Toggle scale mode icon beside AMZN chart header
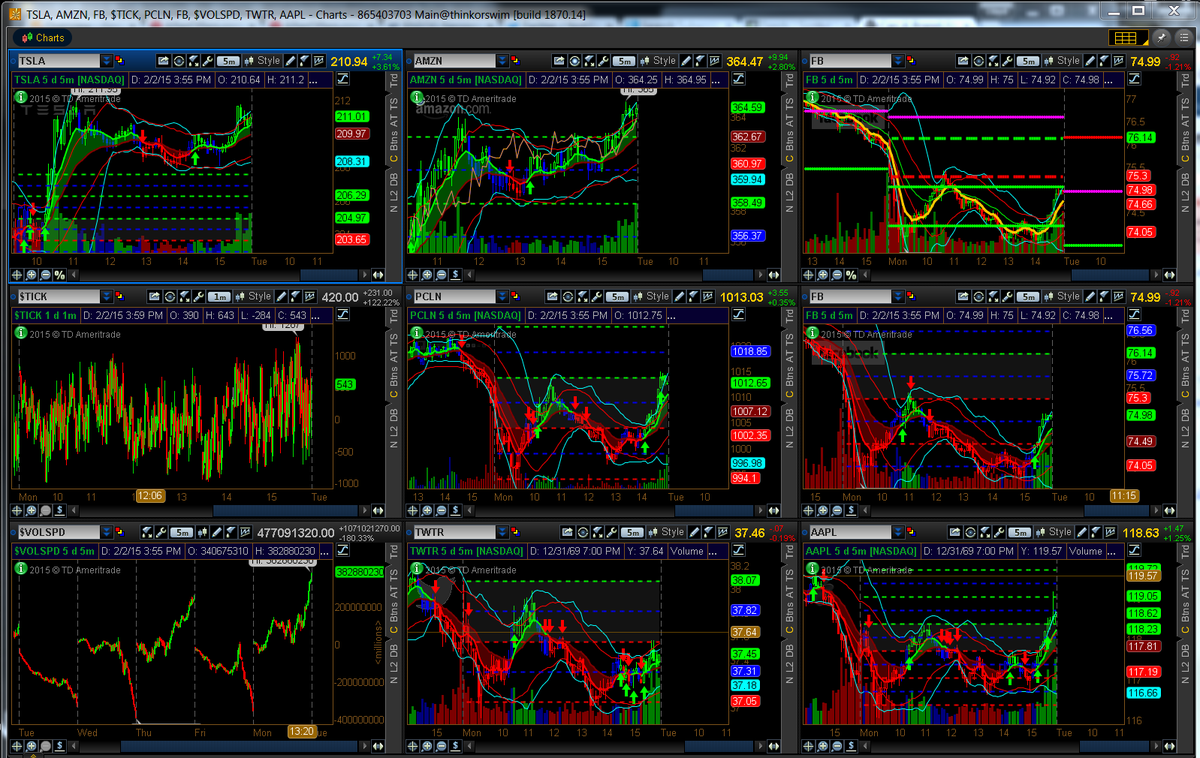The image size is (1200, 758). click(738, 79)
